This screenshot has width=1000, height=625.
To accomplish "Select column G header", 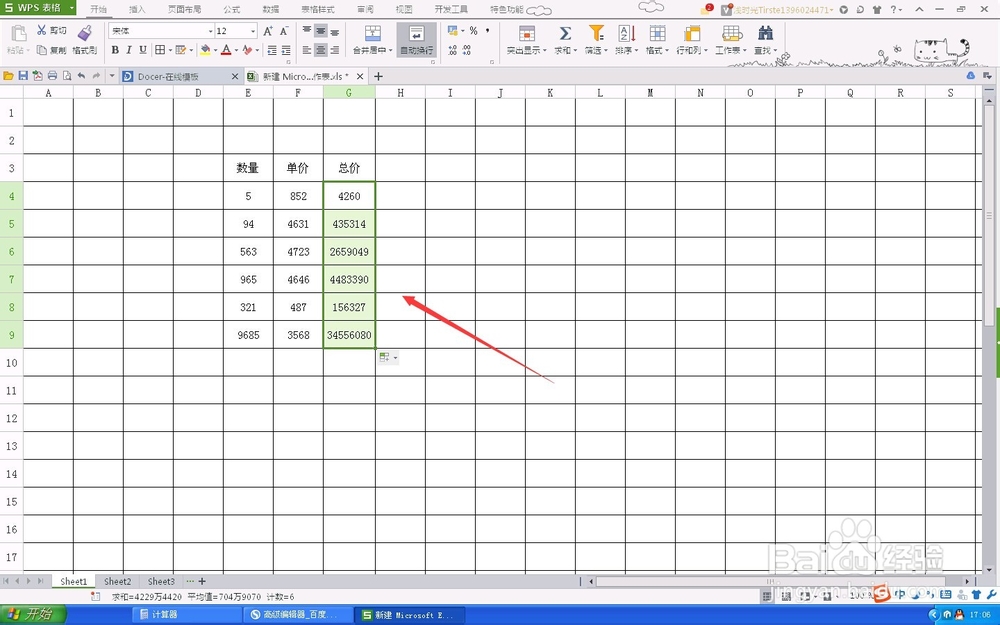I will [x=349, y=92].
